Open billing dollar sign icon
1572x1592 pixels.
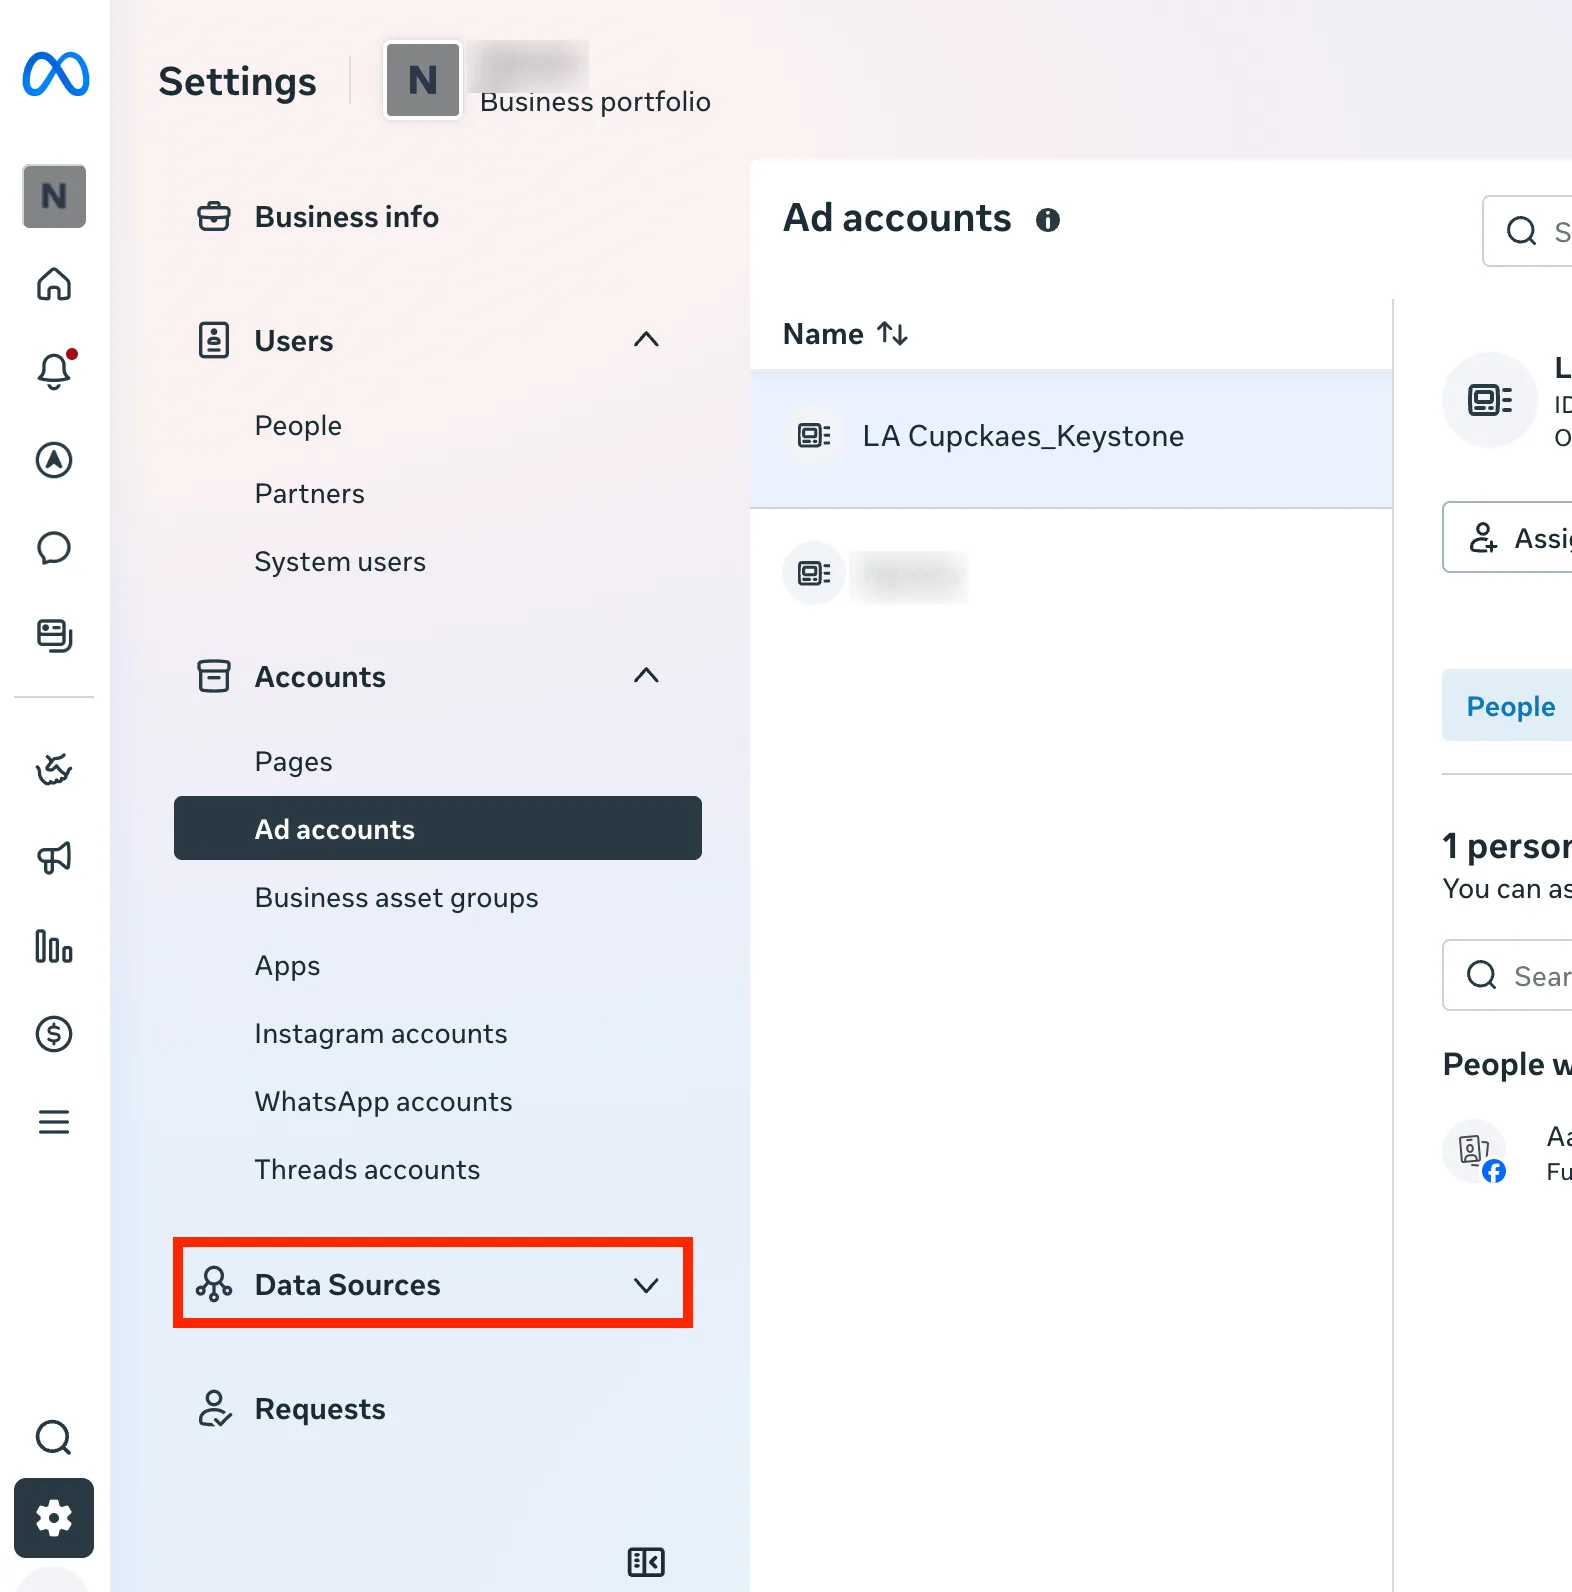[x=54, y=1034]
